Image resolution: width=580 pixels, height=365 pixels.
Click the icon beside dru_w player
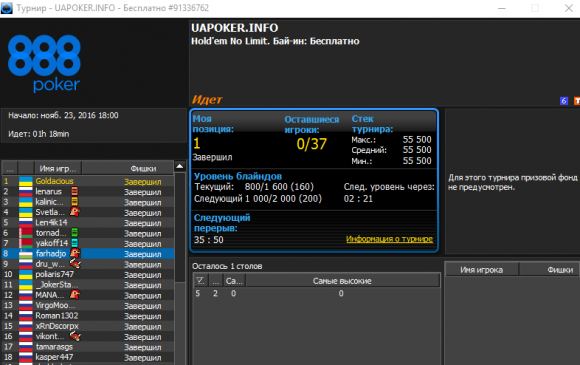[x=75, y=264]
